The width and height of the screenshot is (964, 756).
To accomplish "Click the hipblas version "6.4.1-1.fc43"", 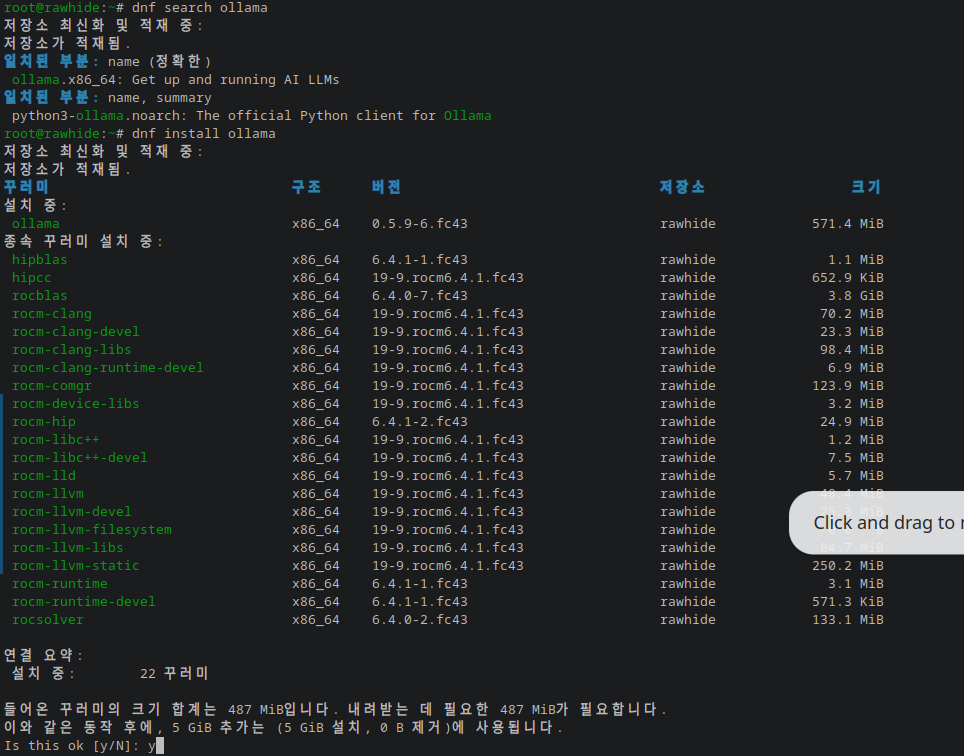I will tap(420, 259).
